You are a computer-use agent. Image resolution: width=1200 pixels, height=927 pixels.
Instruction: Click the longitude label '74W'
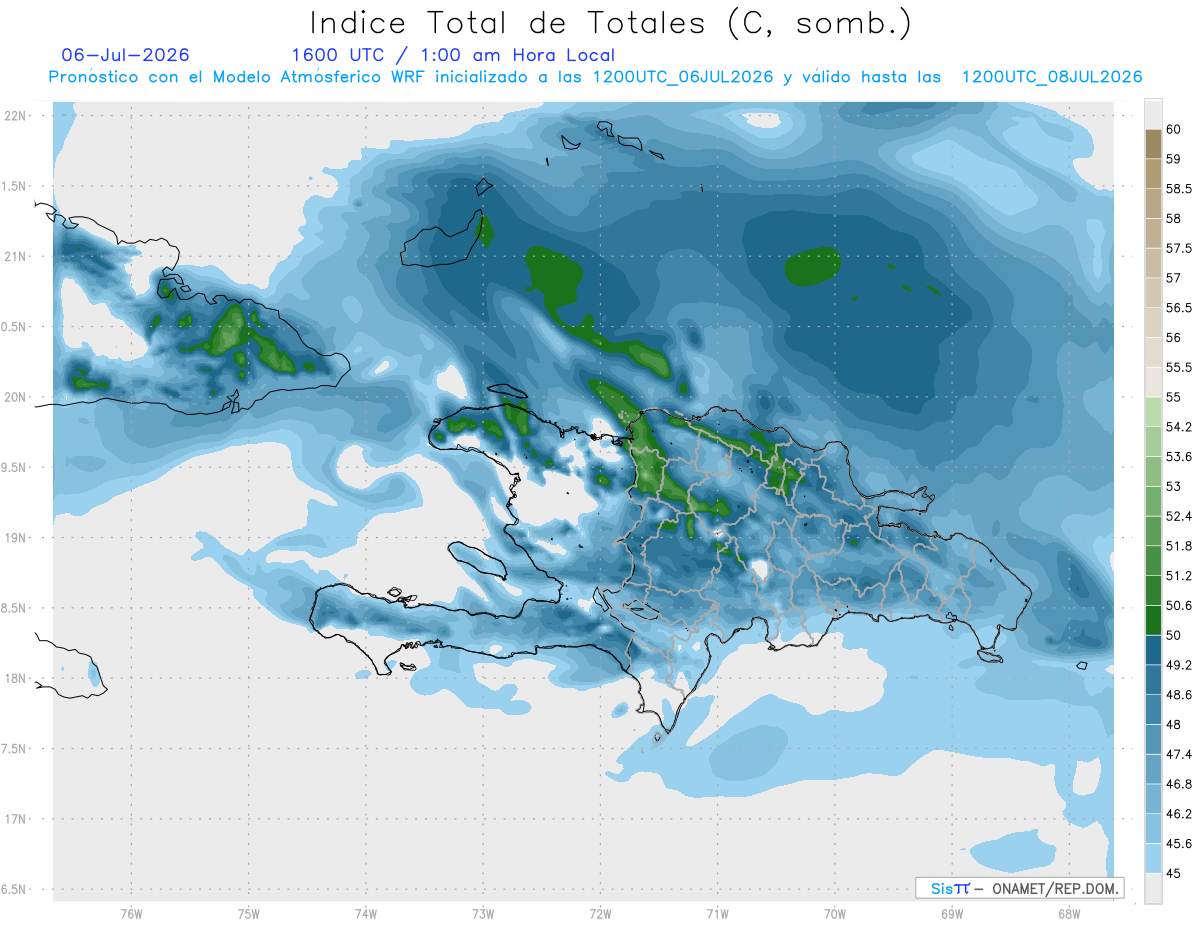pyautogui.click(x=366, y=913)
